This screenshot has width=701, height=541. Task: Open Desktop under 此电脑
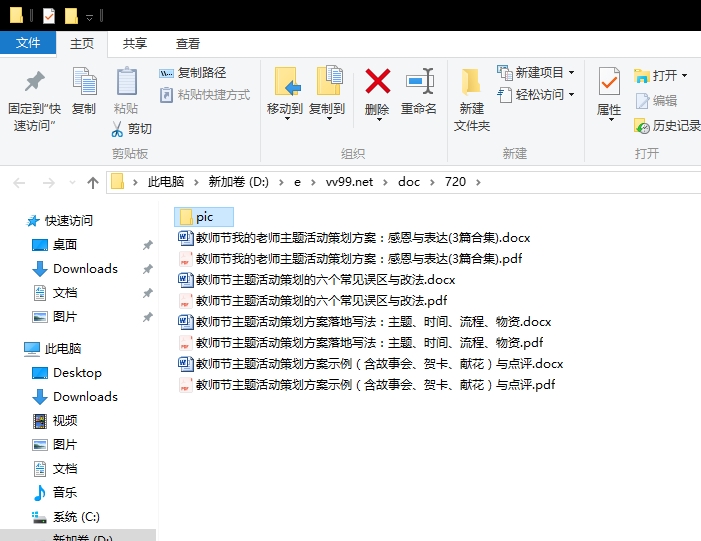pyautogui.click(x=67, y=373)
